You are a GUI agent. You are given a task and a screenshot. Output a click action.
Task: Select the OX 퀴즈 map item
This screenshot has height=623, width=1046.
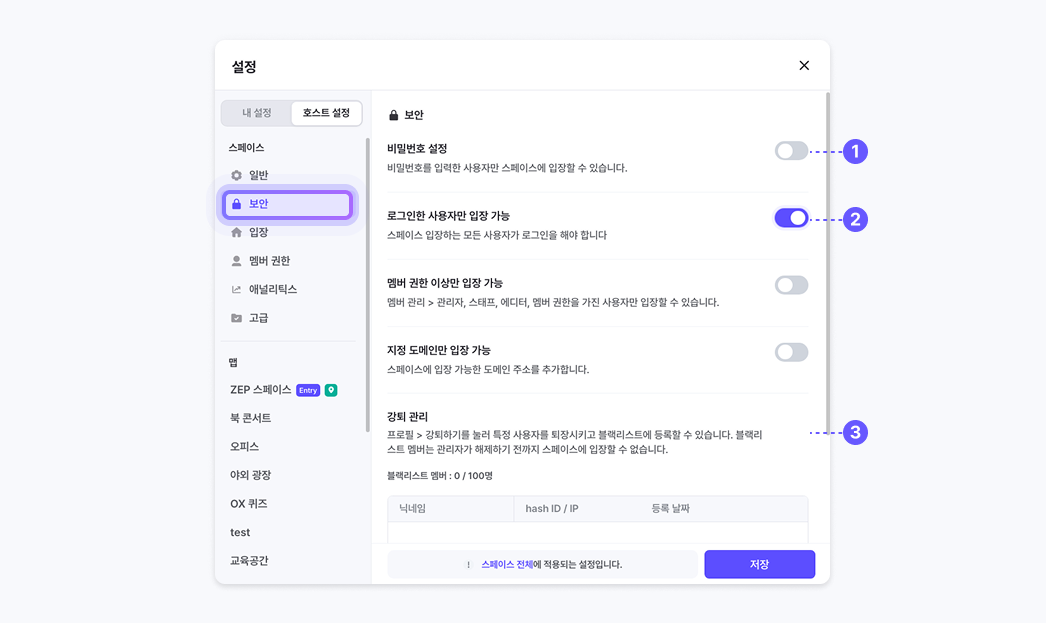coord(249,504)
